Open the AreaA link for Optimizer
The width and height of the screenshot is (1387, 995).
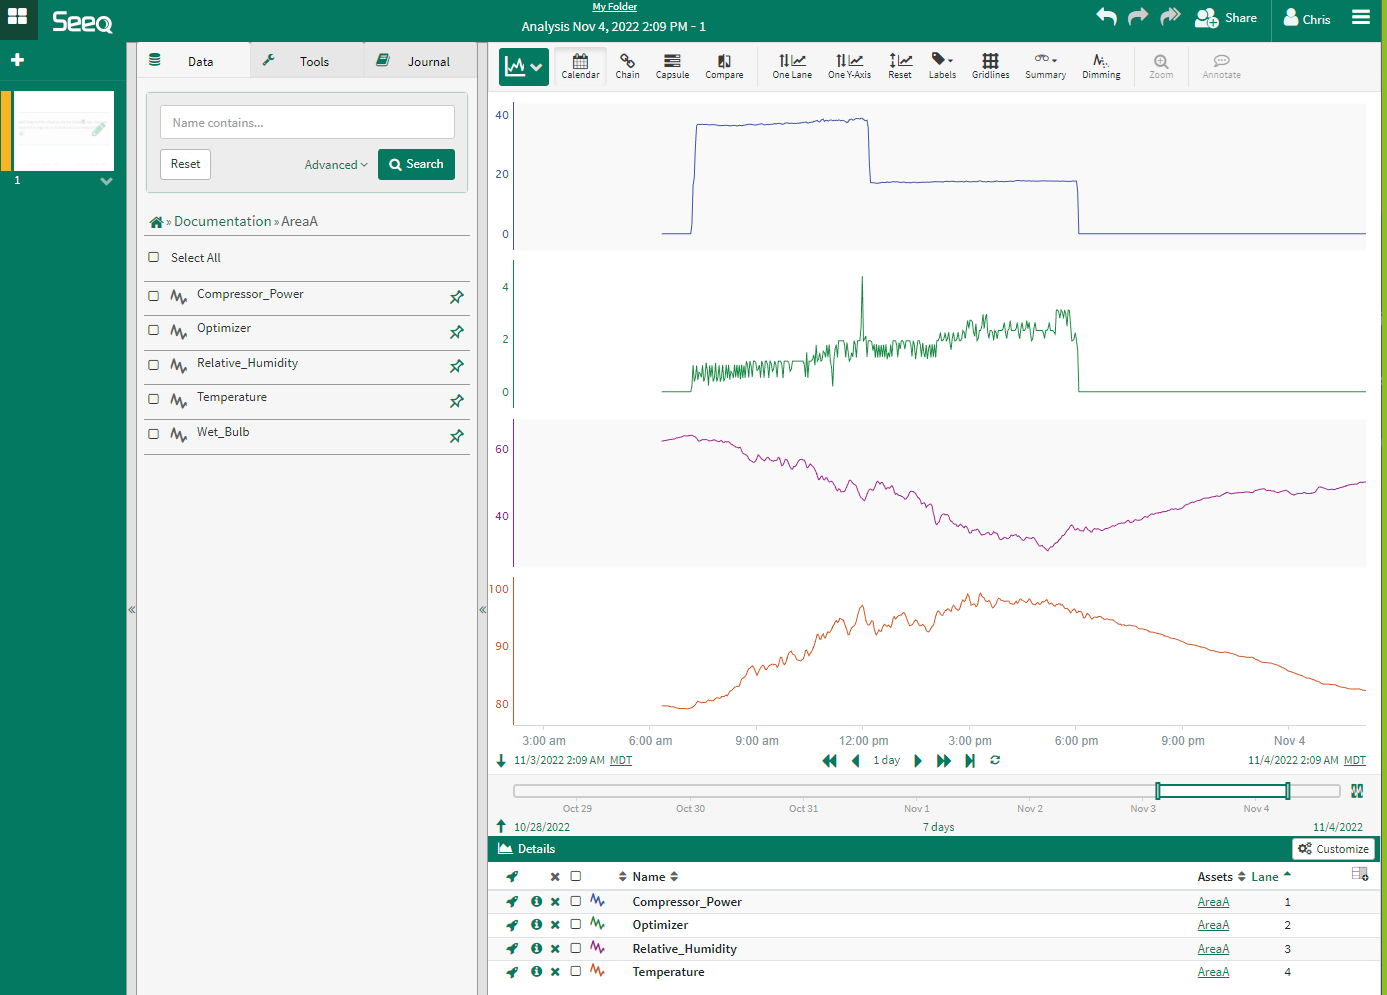point(1213,925)
